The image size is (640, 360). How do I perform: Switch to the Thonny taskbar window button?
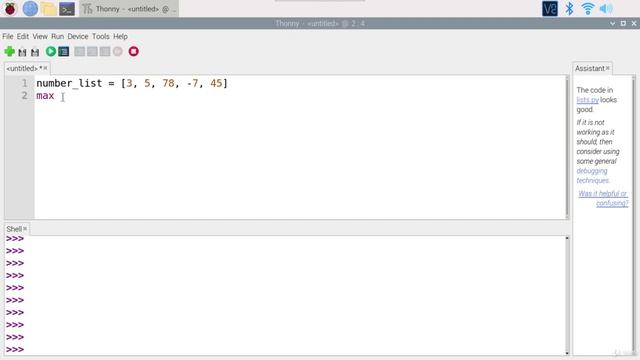click(129, 9)
